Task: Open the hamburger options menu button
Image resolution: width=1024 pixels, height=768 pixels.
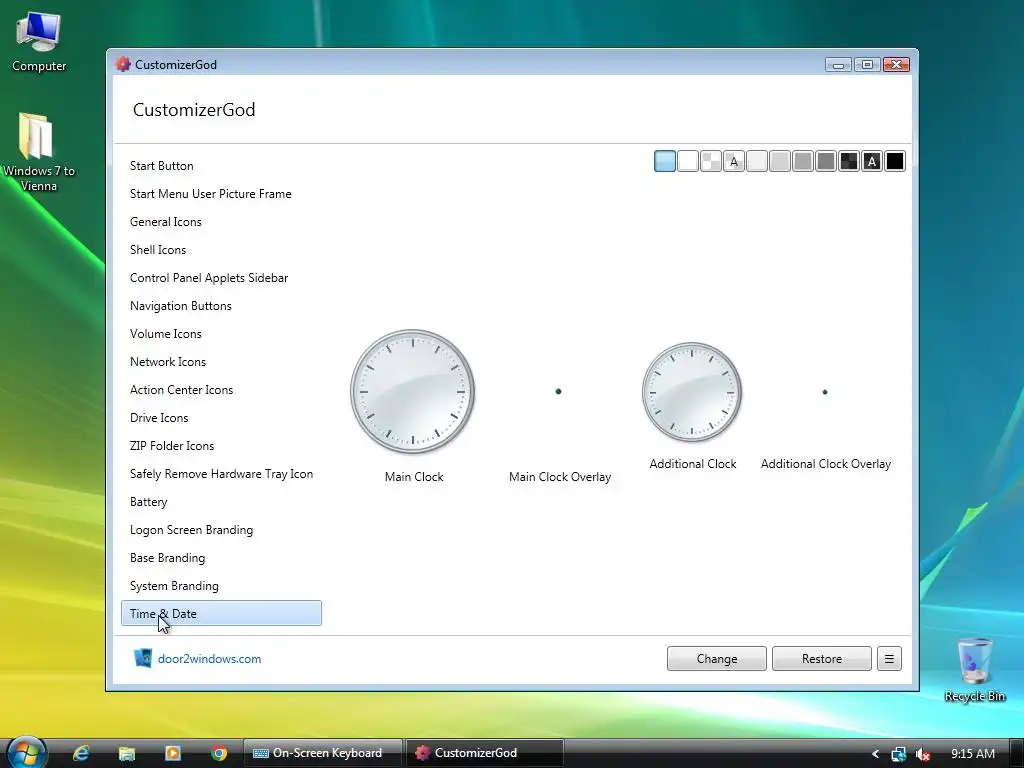Action: (889, 659)
